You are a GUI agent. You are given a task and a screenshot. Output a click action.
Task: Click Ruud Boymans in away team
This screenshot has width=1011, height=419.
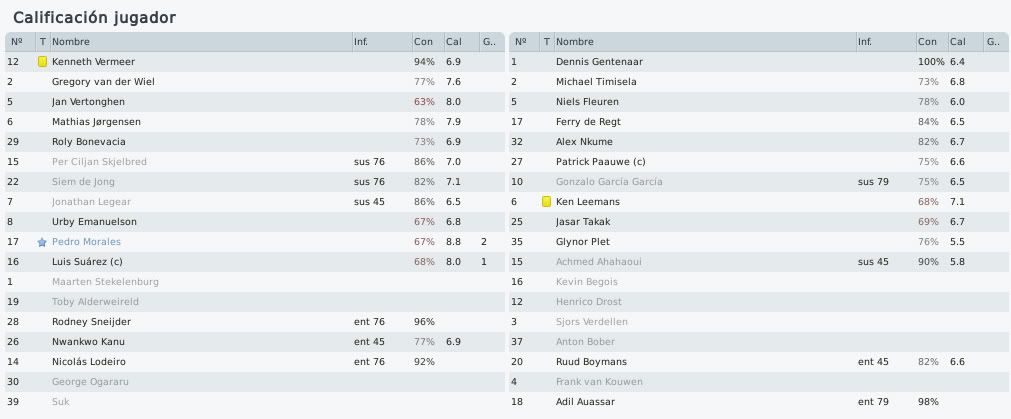[591, 362]
